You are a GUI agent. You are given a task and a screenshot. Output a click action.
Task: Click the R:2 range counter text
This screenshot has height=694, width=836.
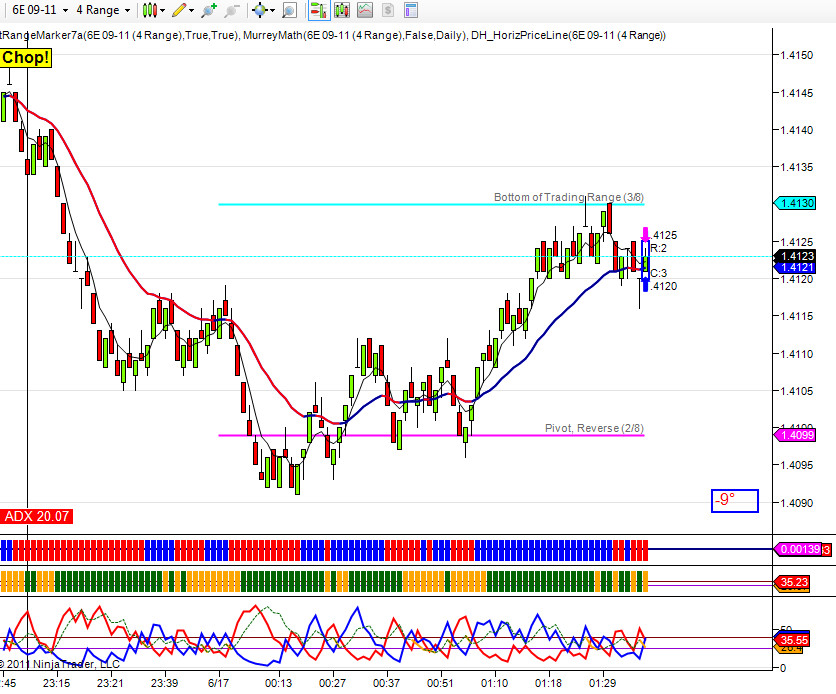pyautogui.click(x=658, y=248)
